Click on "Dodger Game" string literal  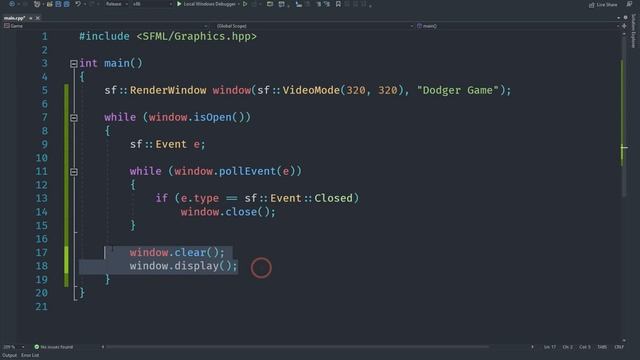click(x=458, y=90)
